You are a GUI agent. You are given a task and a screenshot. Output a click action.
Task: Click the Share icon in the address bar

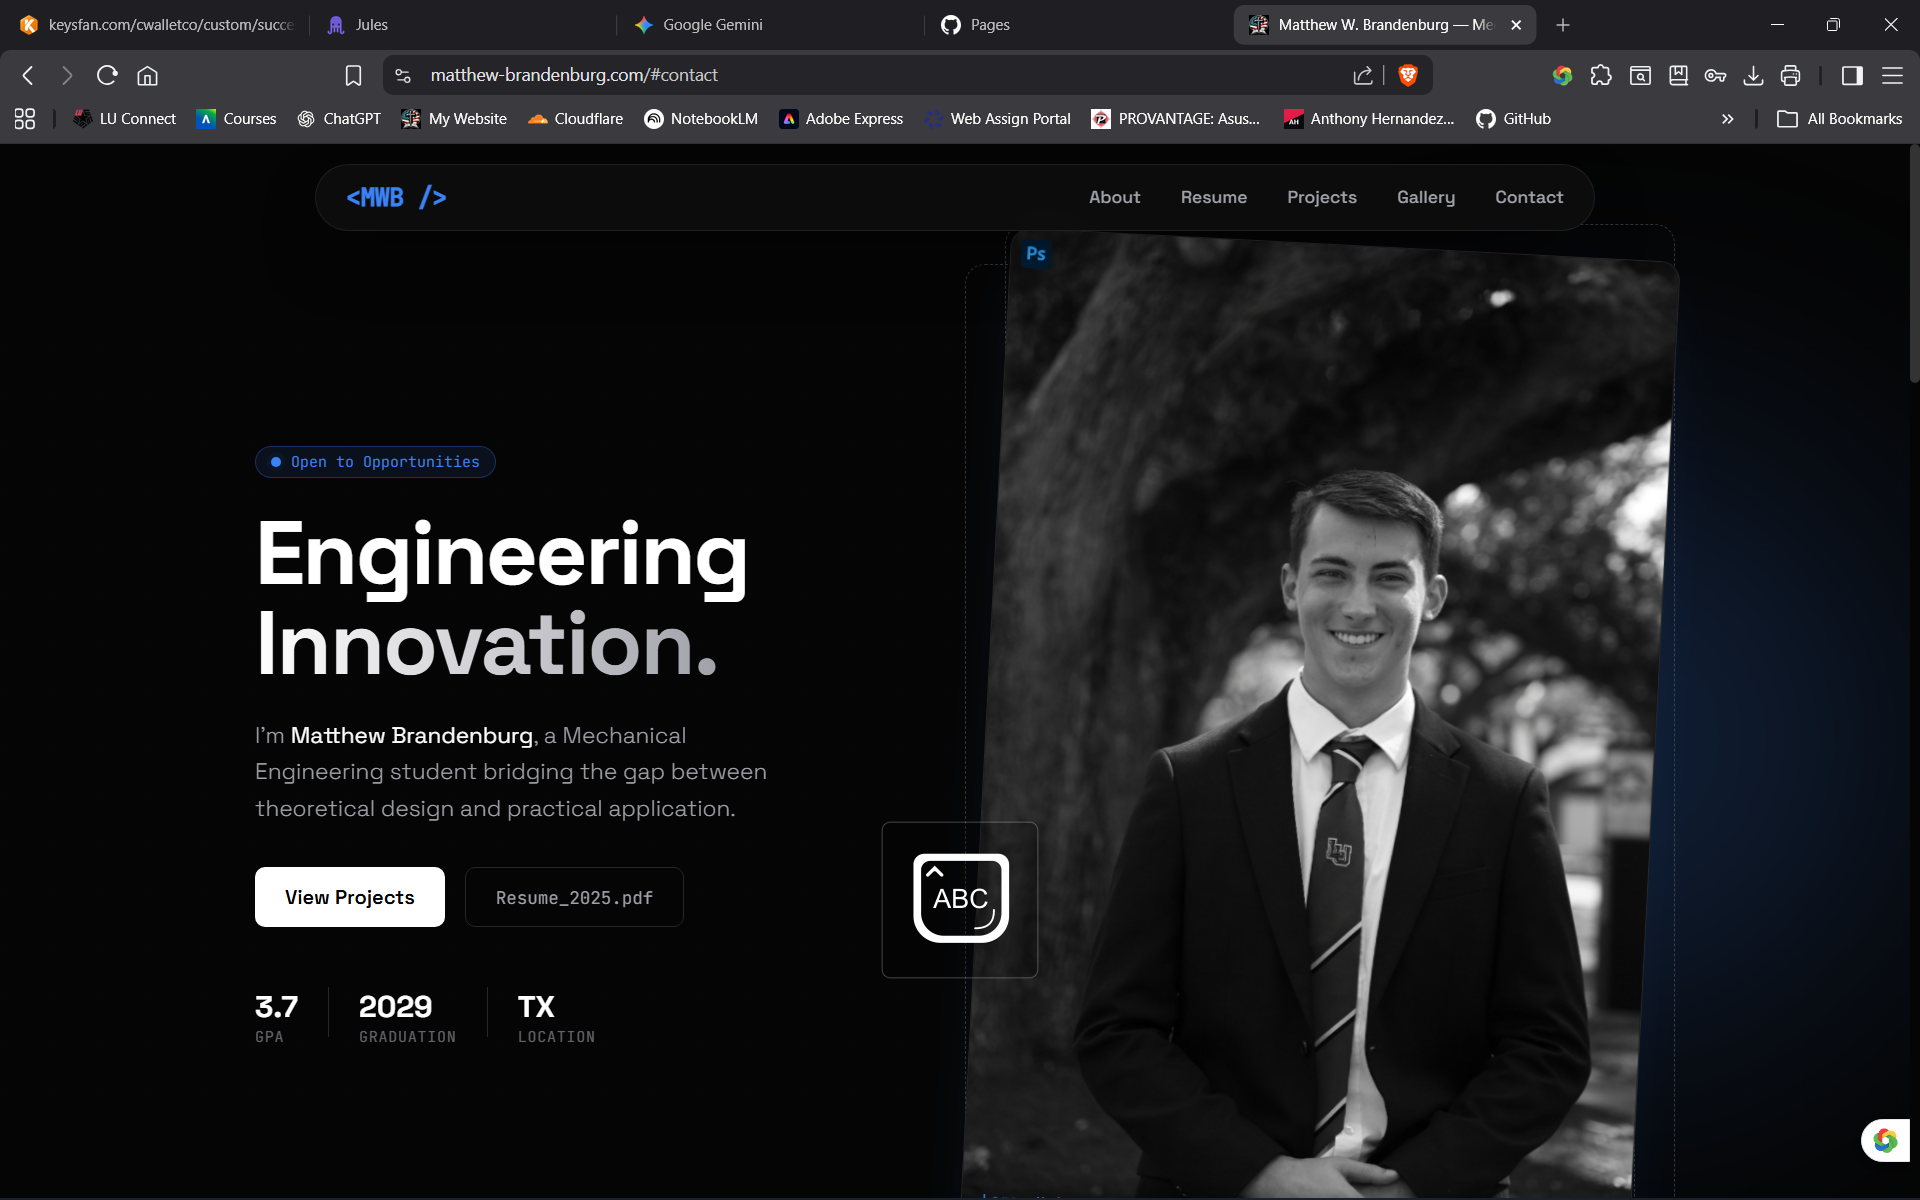(1363, 75)
